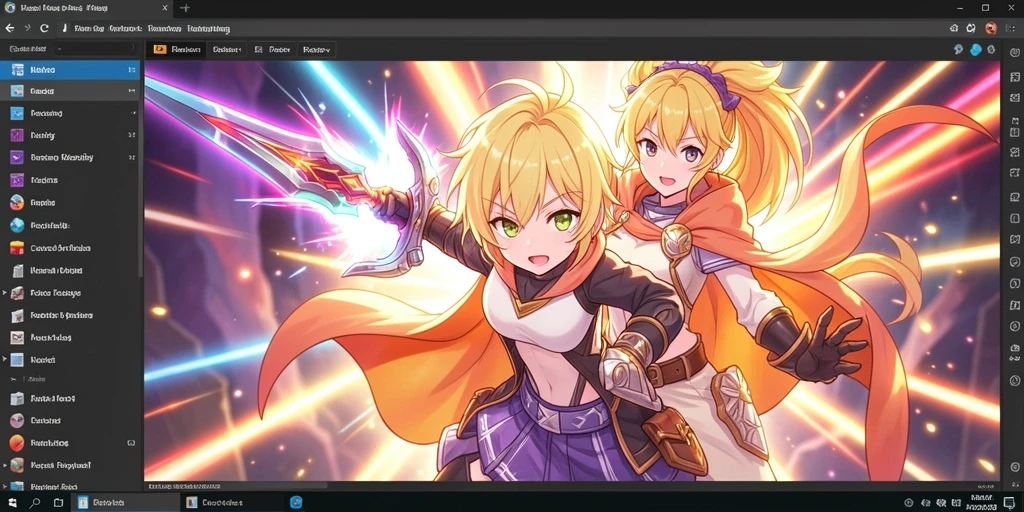Viewport: 1024px width, 512px height.
Task: Launch the blue round browser icon on the taskbar
Action: tap(296, 502)
